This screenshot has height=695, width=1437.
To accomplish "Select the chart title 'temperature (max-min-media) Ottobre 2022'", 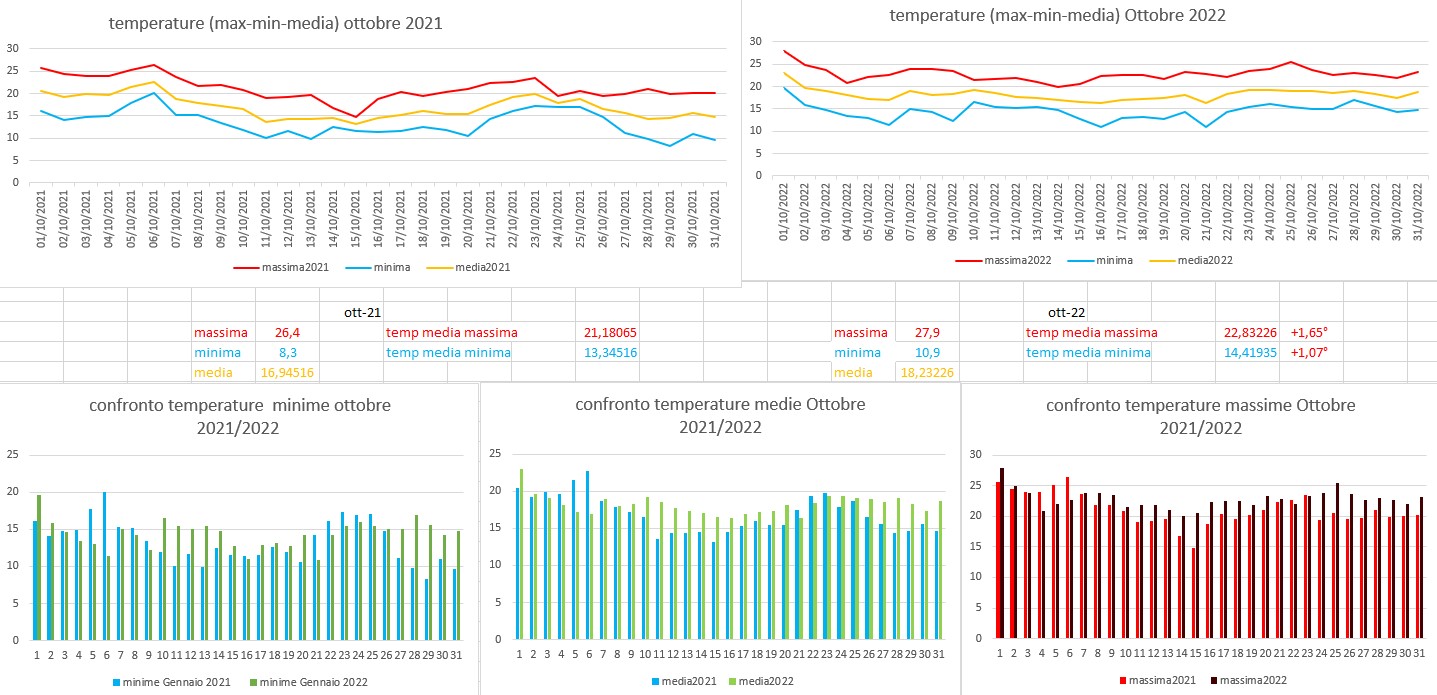I will click(1057, 15).
